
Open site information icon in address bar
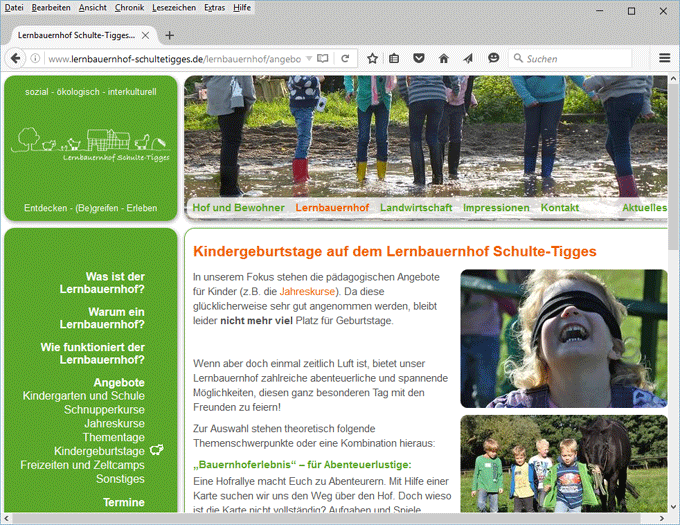[36, 58]
